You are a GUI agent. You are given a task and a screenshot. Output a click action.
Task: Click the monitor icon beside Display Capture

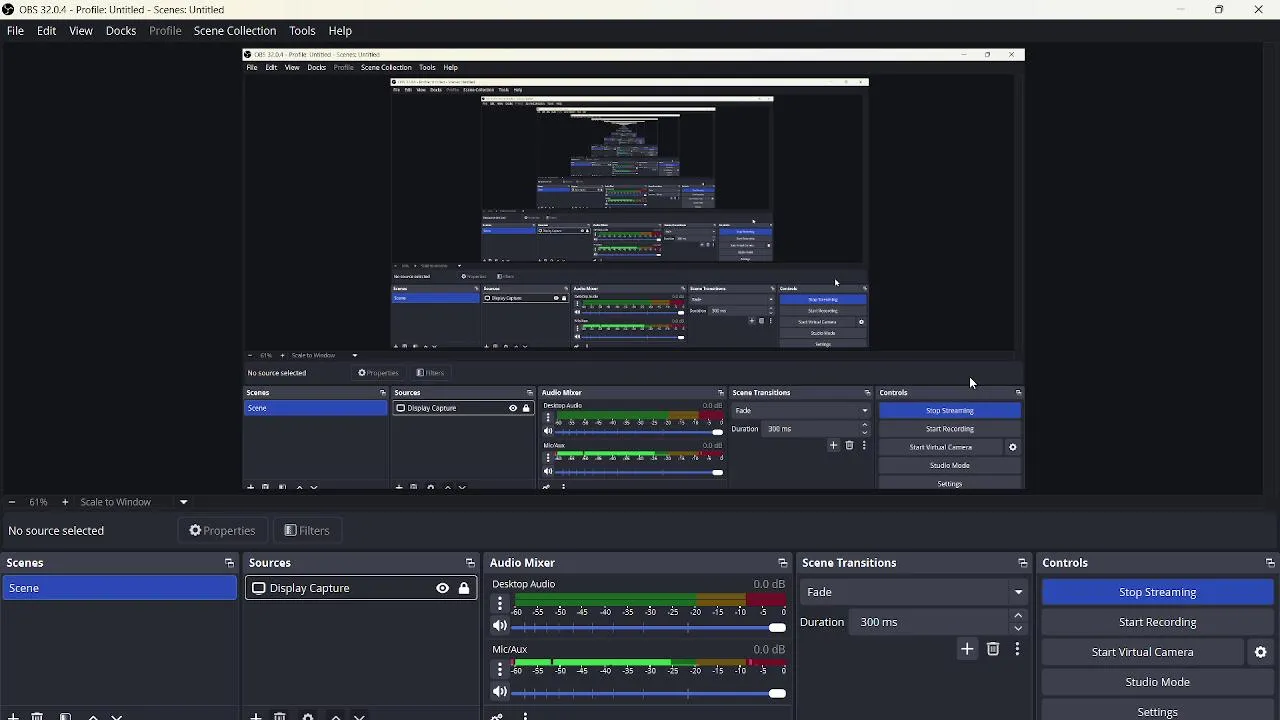(x=259, y=588)
